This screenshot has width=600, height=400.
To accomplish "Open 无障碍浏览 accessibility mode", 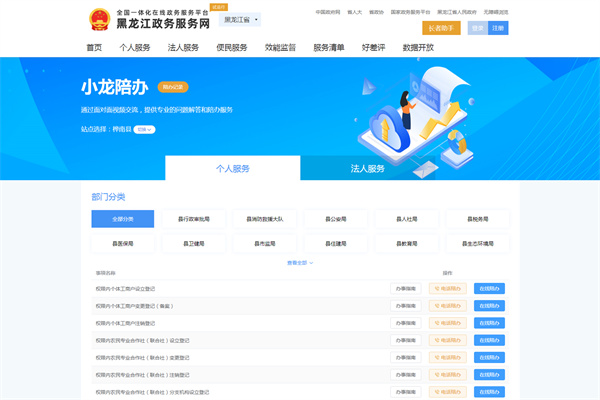I will point(496,12).
